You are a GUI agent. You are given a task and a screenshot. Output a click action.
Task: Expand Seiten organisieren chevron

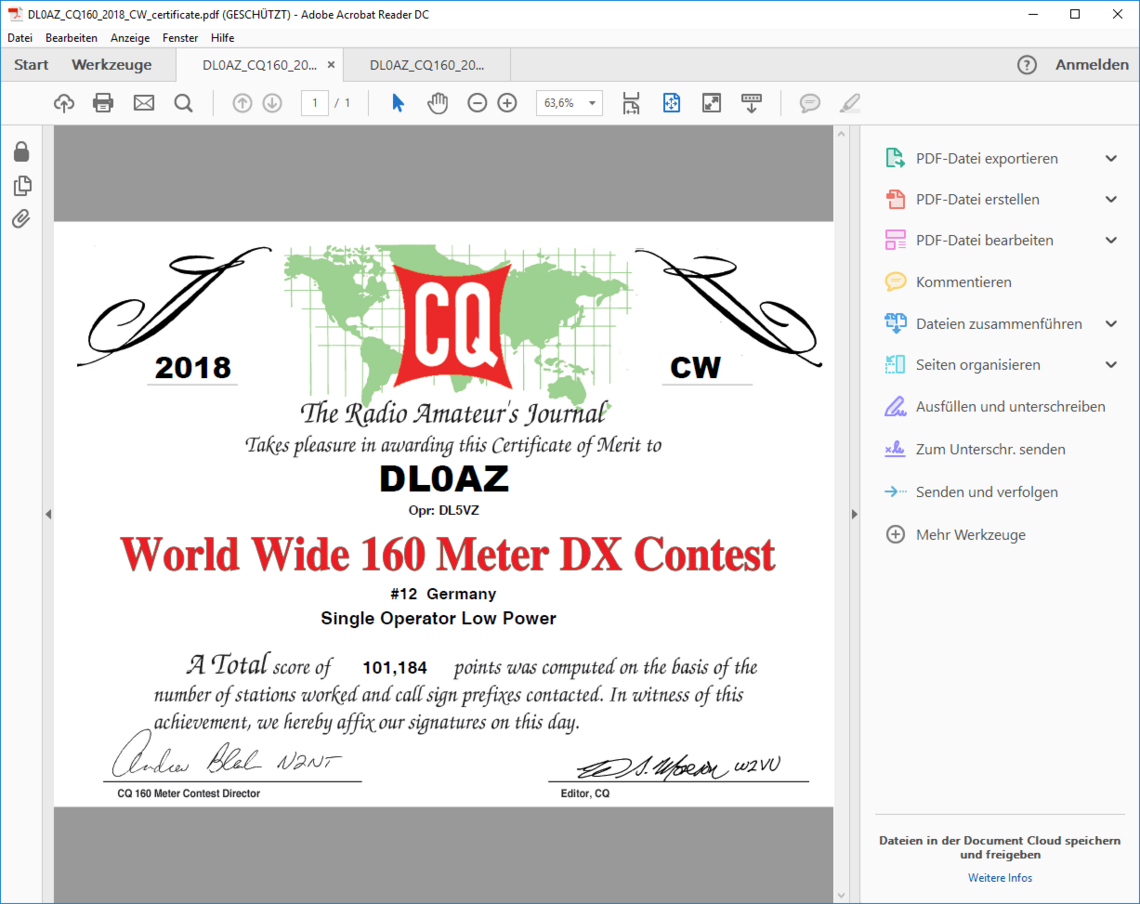coord(1111,364)
